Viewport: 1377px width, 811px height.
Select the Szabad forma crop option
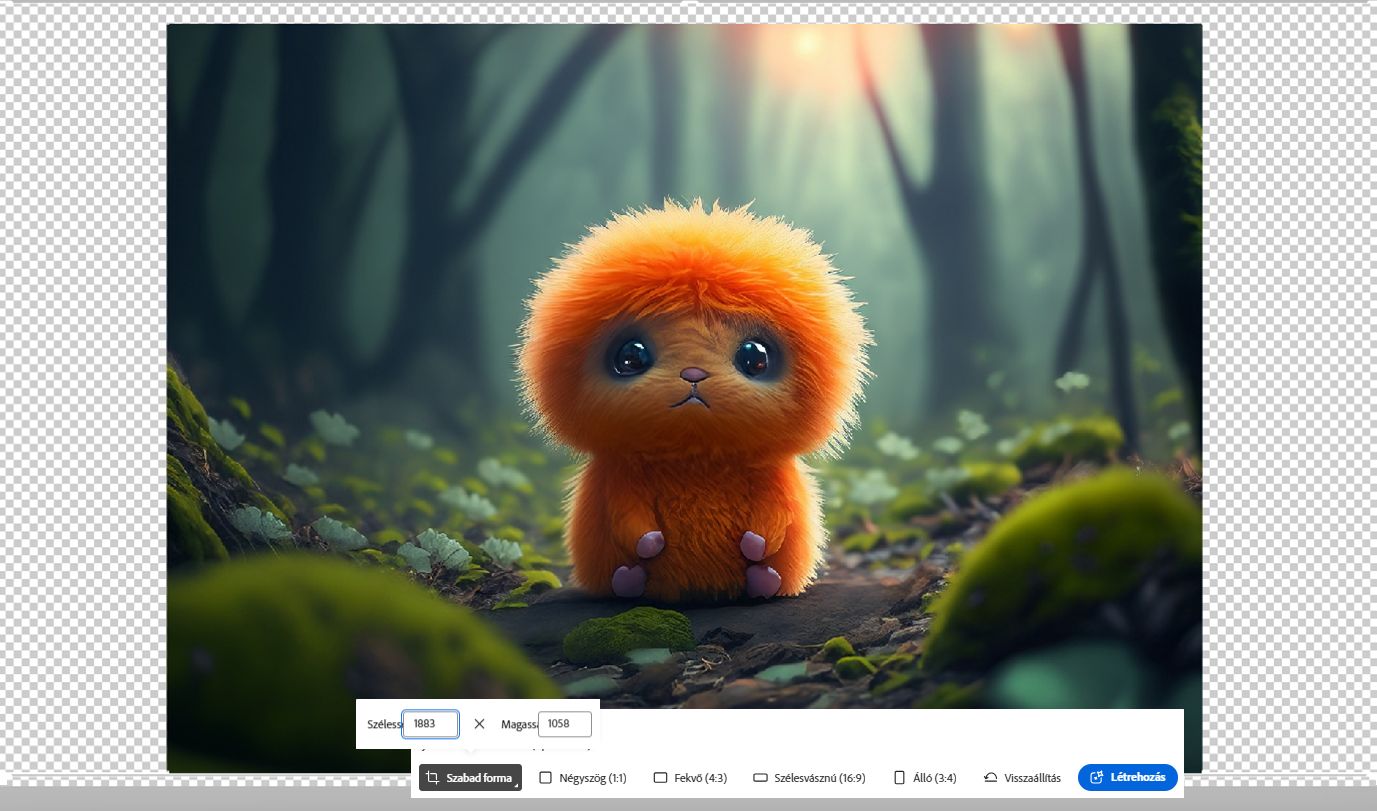[470, 778]
